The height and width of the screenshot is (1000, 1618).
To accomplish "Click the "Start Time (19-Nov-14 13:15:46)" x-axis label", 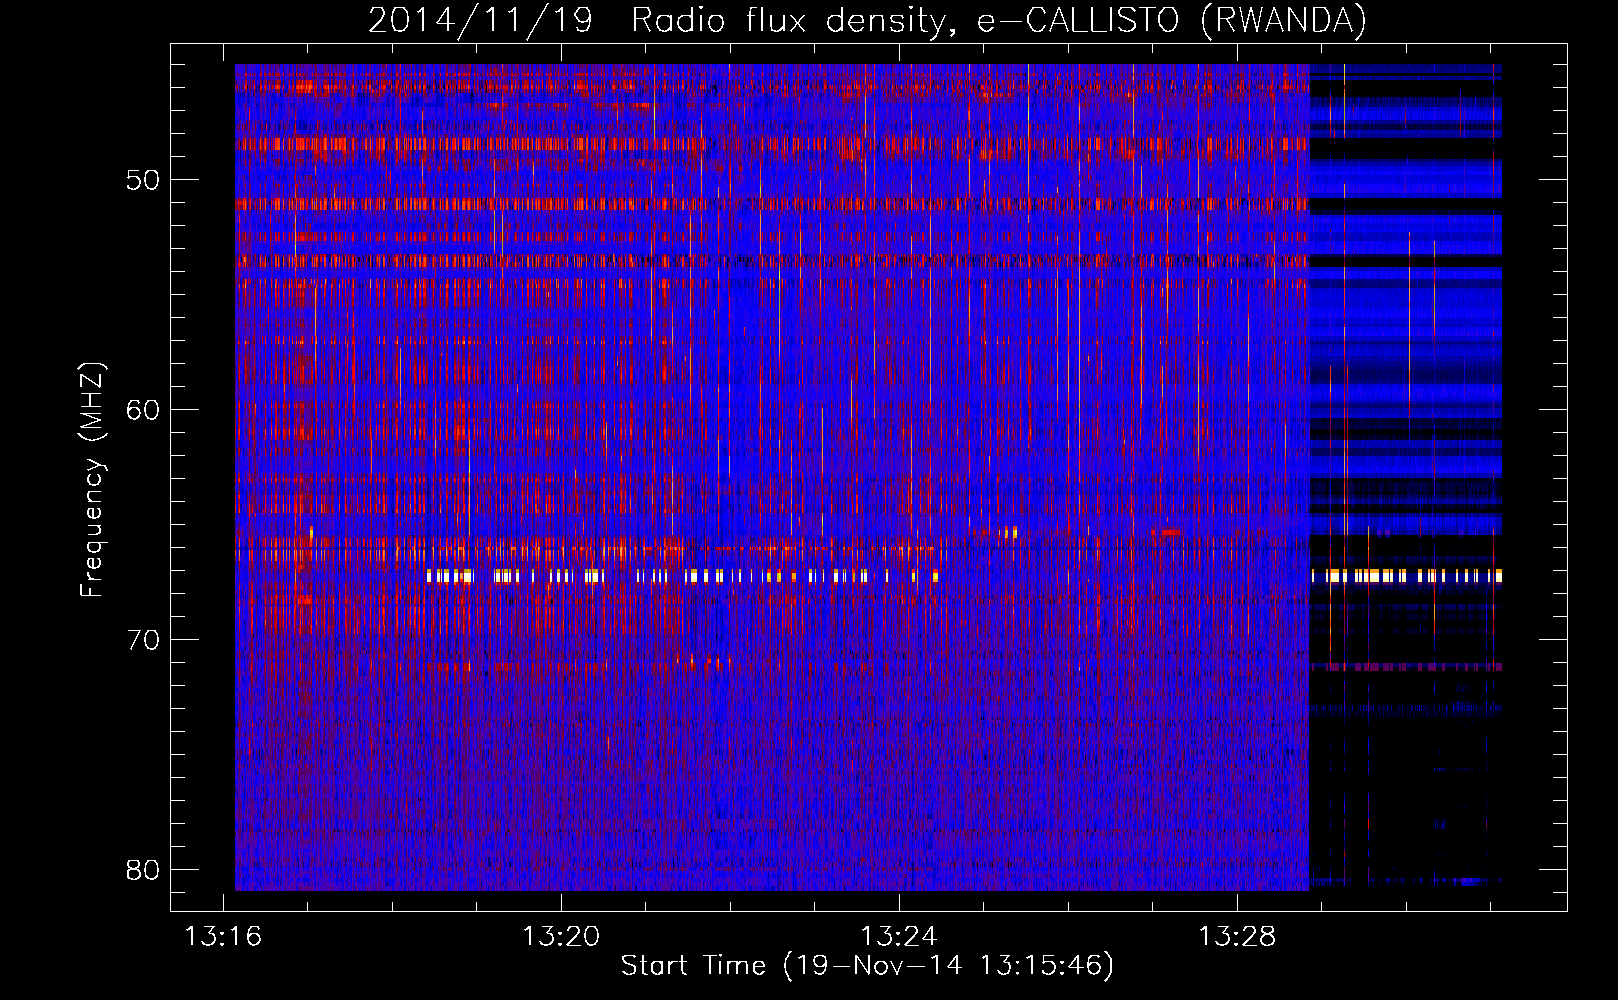I will (867, 966).
